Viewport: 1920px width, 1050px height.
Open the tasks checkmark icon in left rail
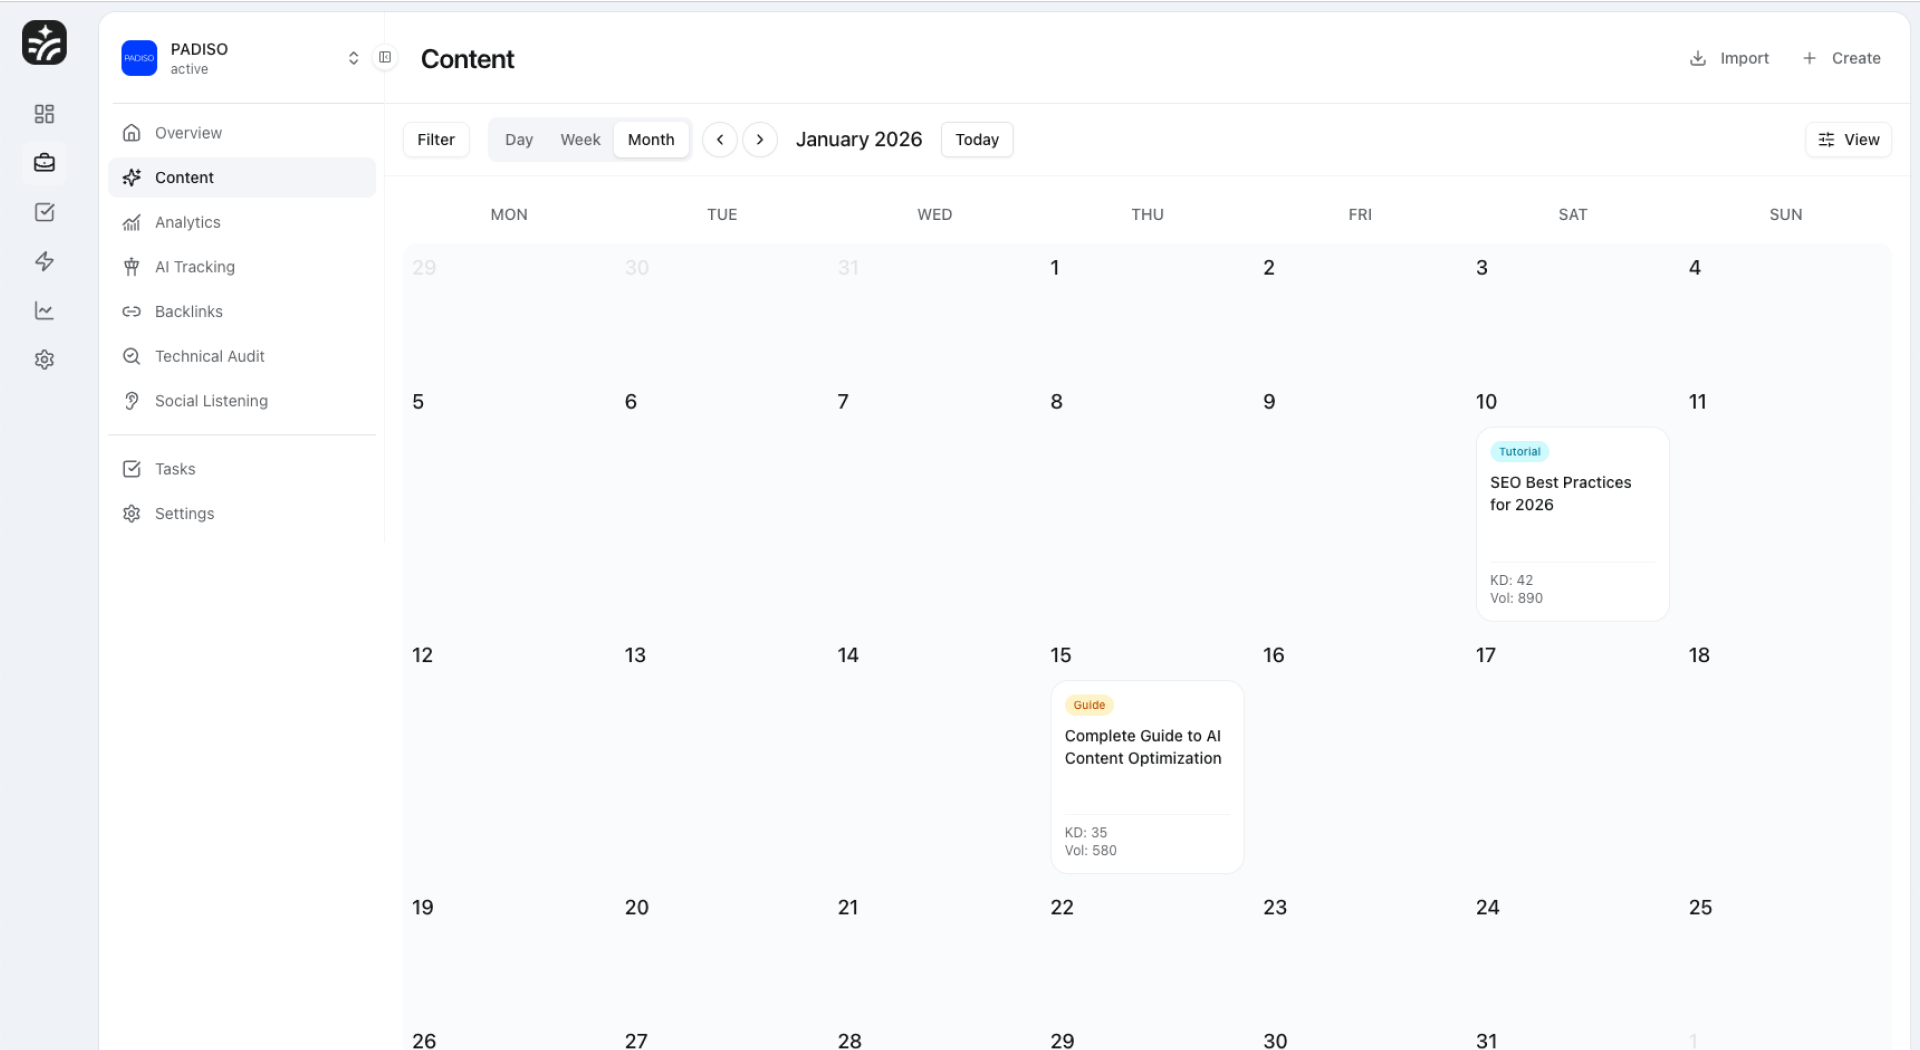click(44, 212)
